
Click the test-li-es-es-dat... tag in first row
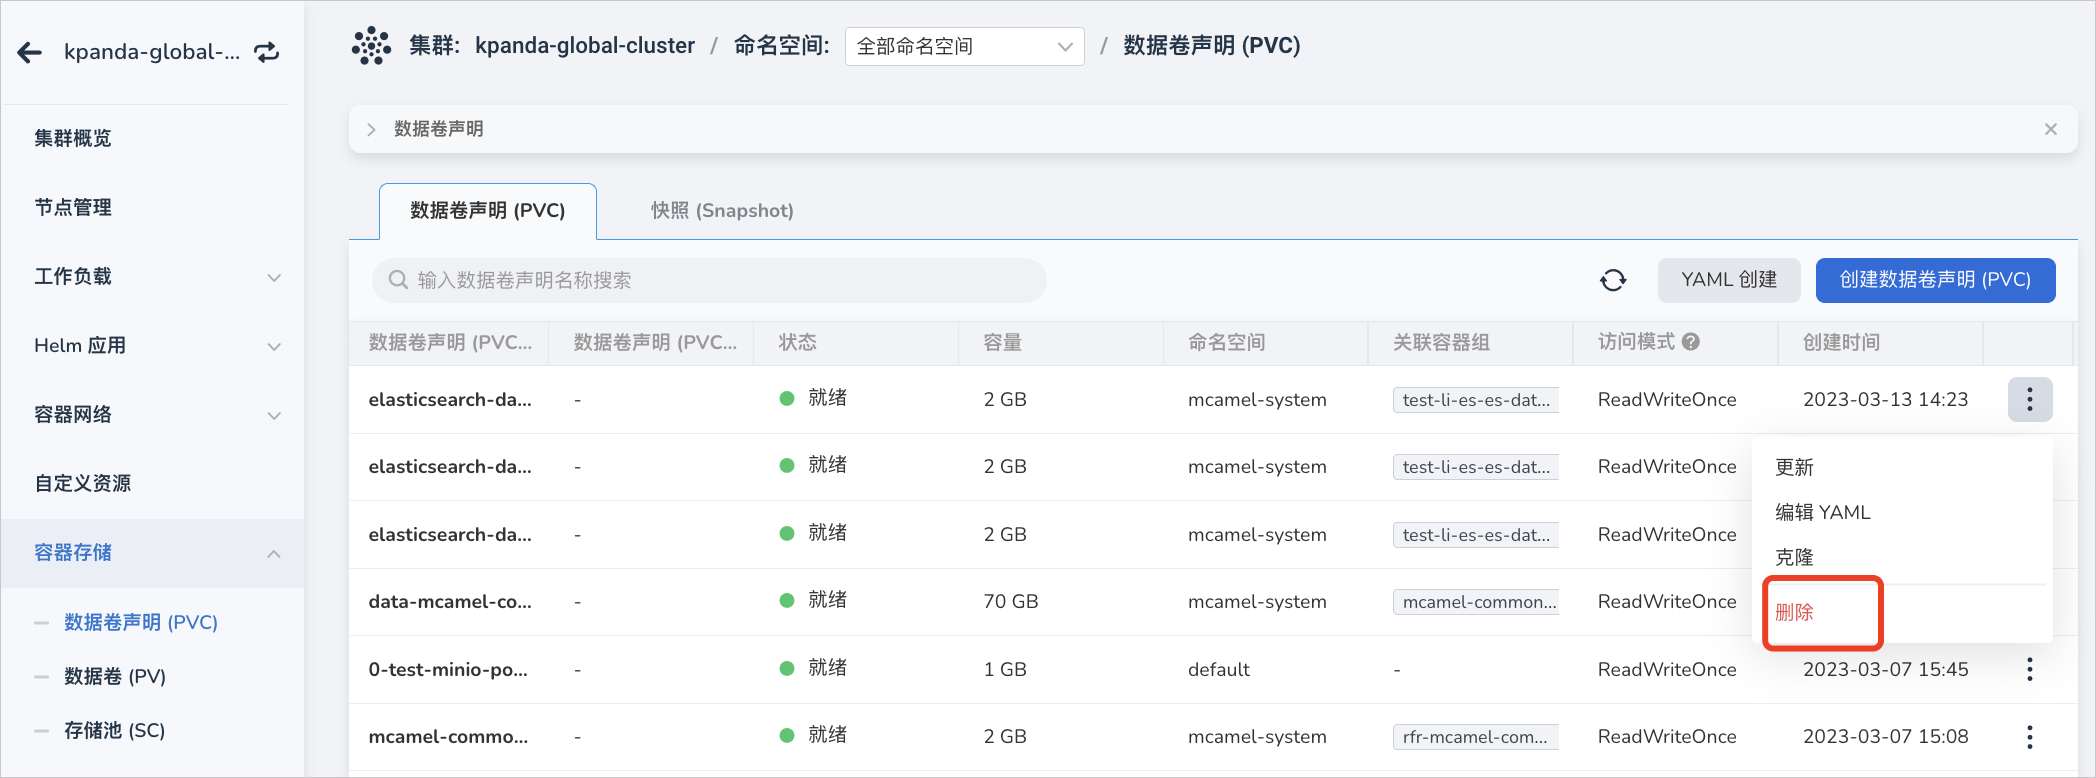[1476, 400]
